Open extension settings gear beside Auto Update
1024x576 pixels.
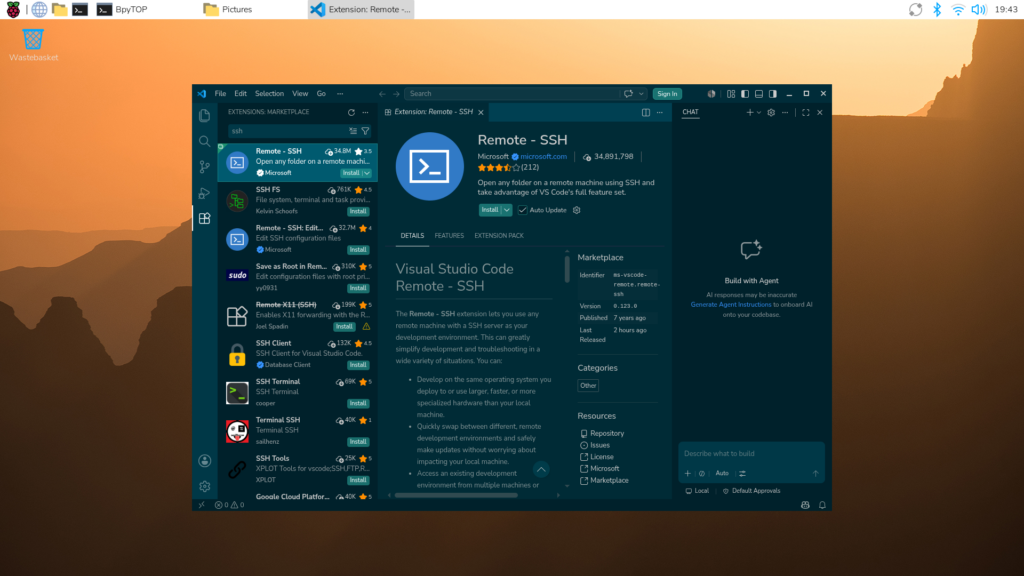pos(577,210)
